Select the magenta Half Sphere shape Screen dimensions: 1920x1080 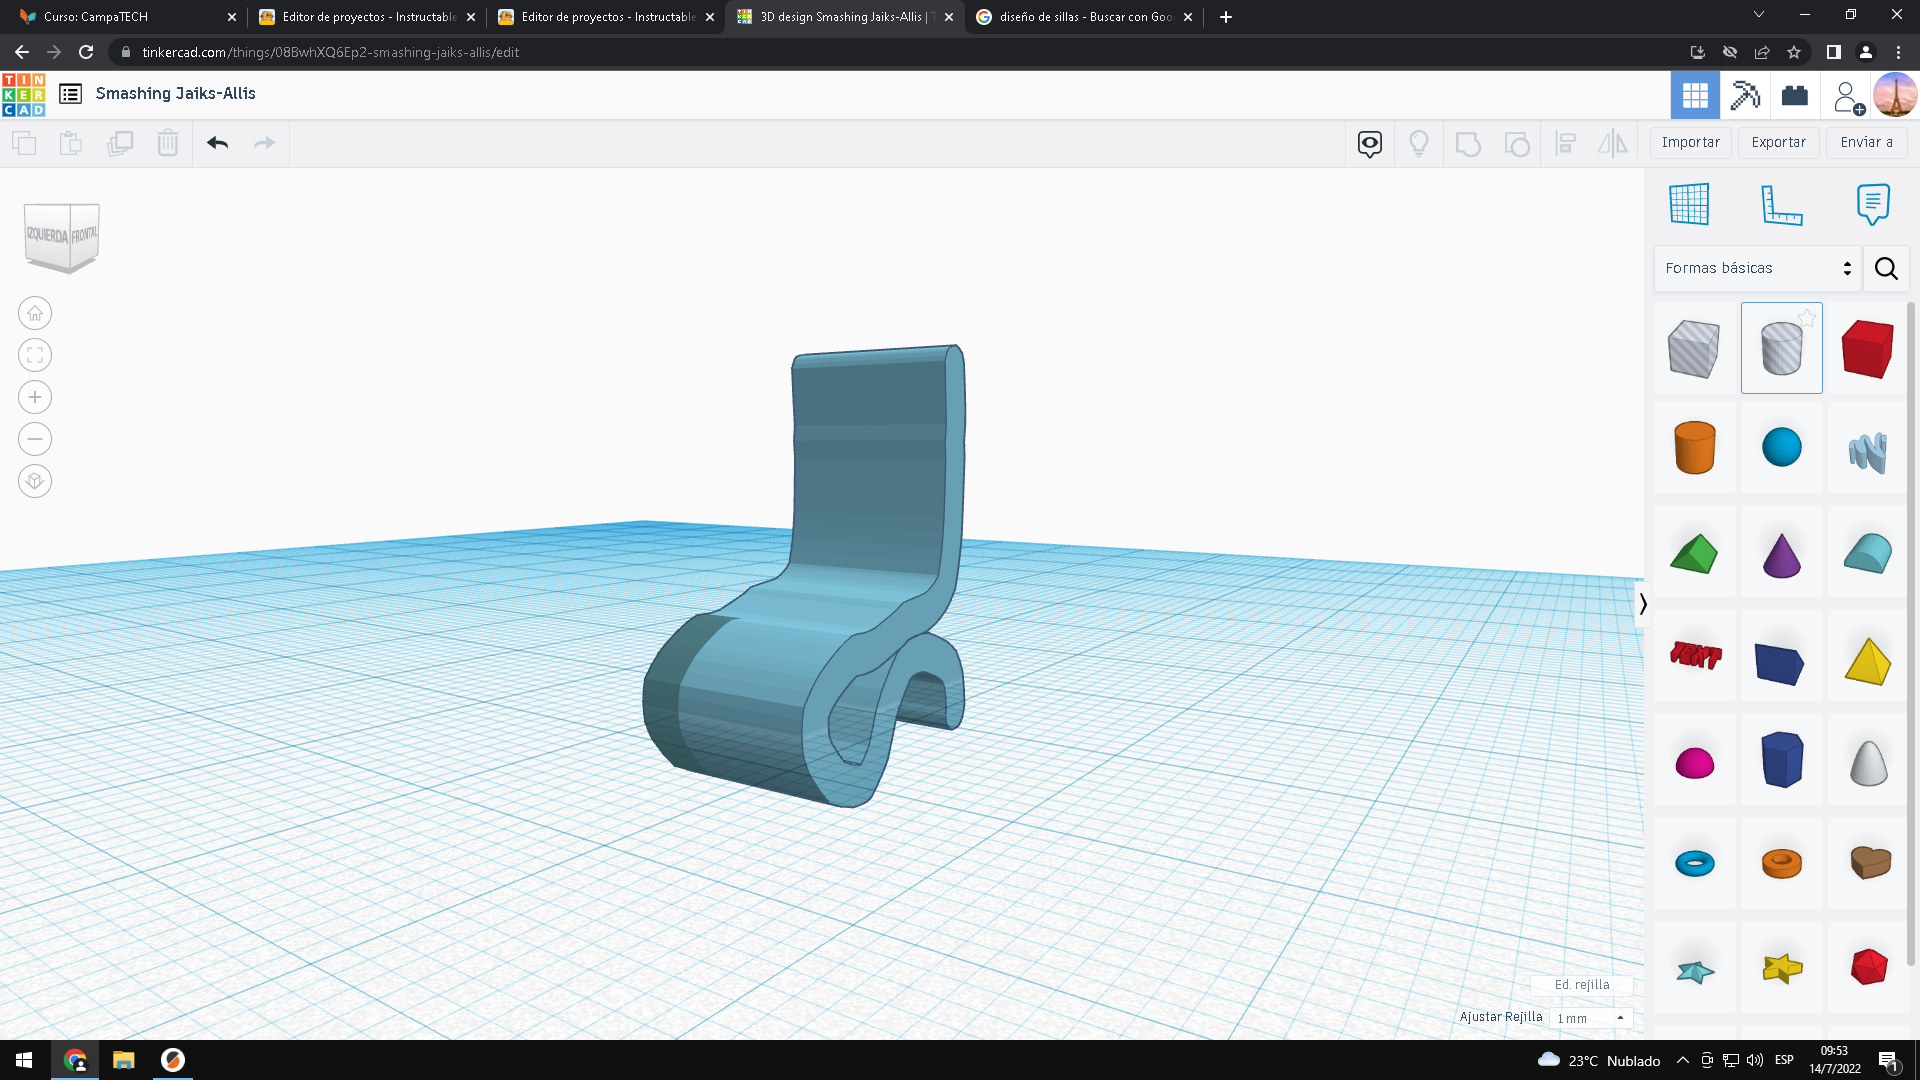pos(1694,763)
